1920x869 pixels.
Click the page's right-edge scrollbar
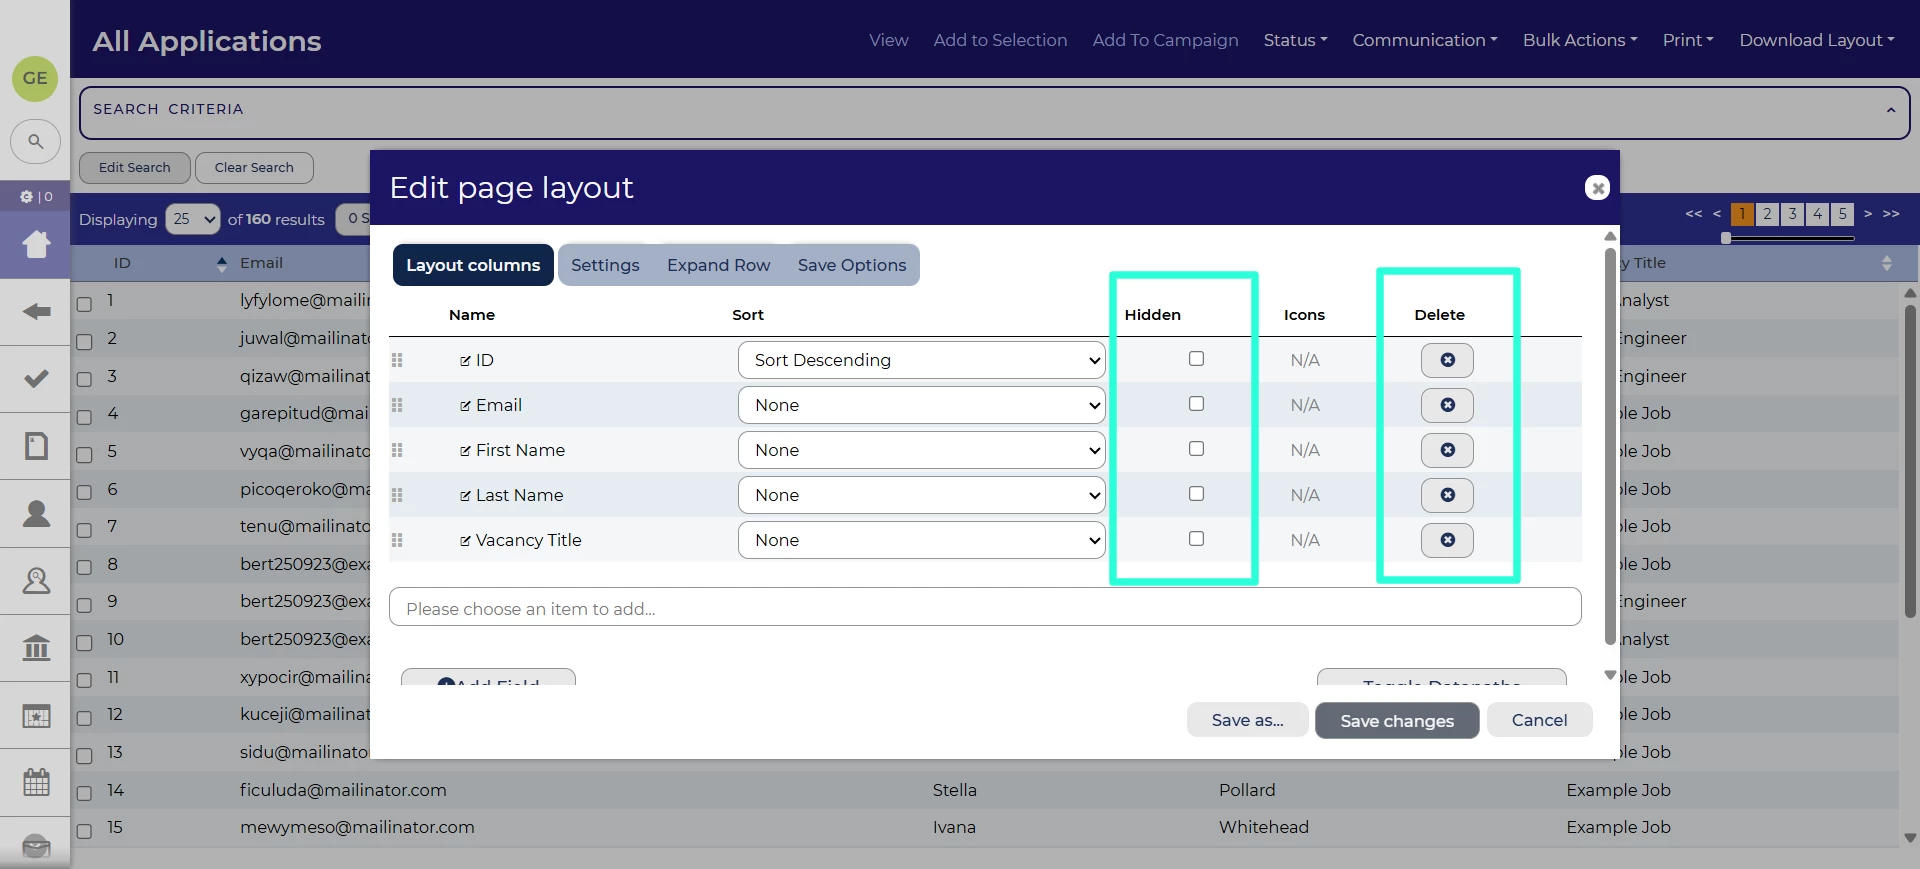1910,460
